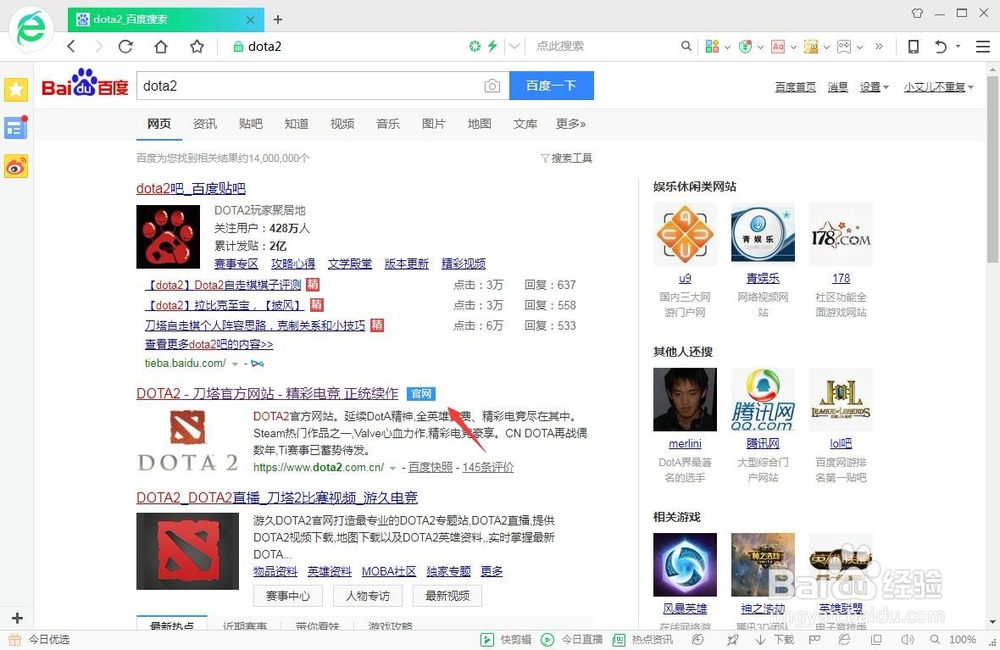
Task: Open 今日优选 in the status bar
Action: point(40,639)
